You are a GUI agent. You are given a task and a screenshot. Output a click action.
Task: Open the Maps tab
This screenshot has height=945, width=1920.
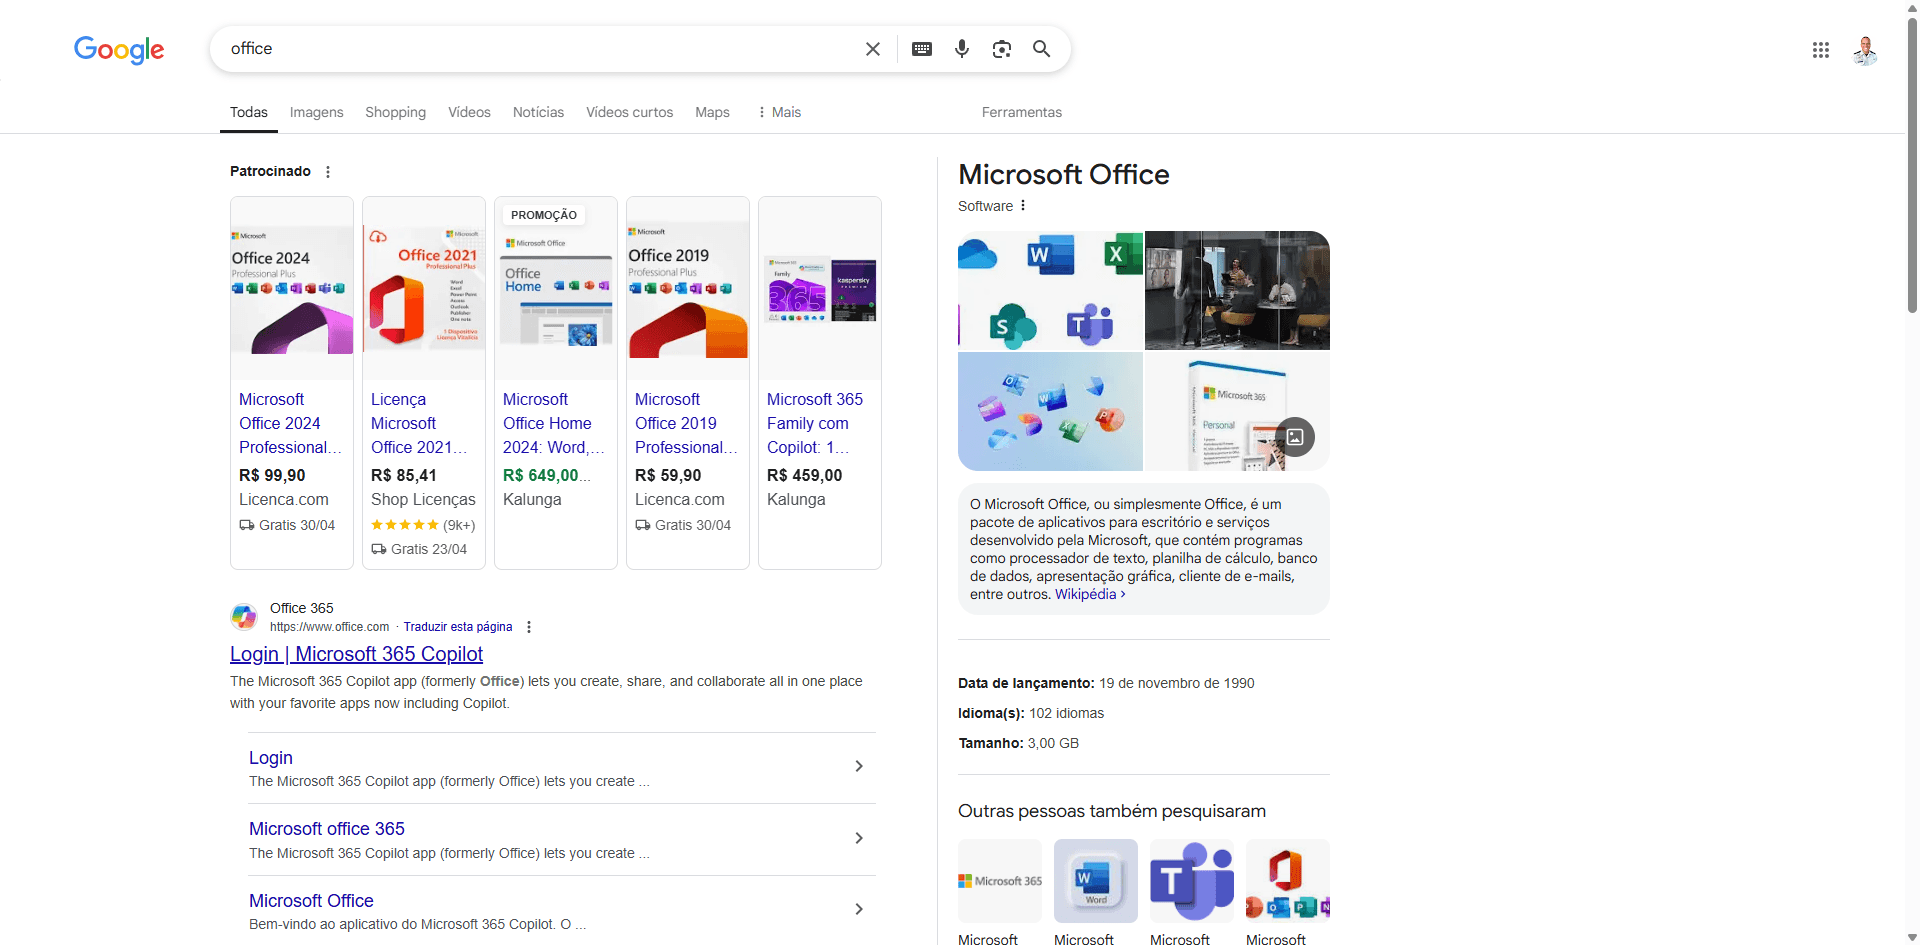[x=712, y=112]
